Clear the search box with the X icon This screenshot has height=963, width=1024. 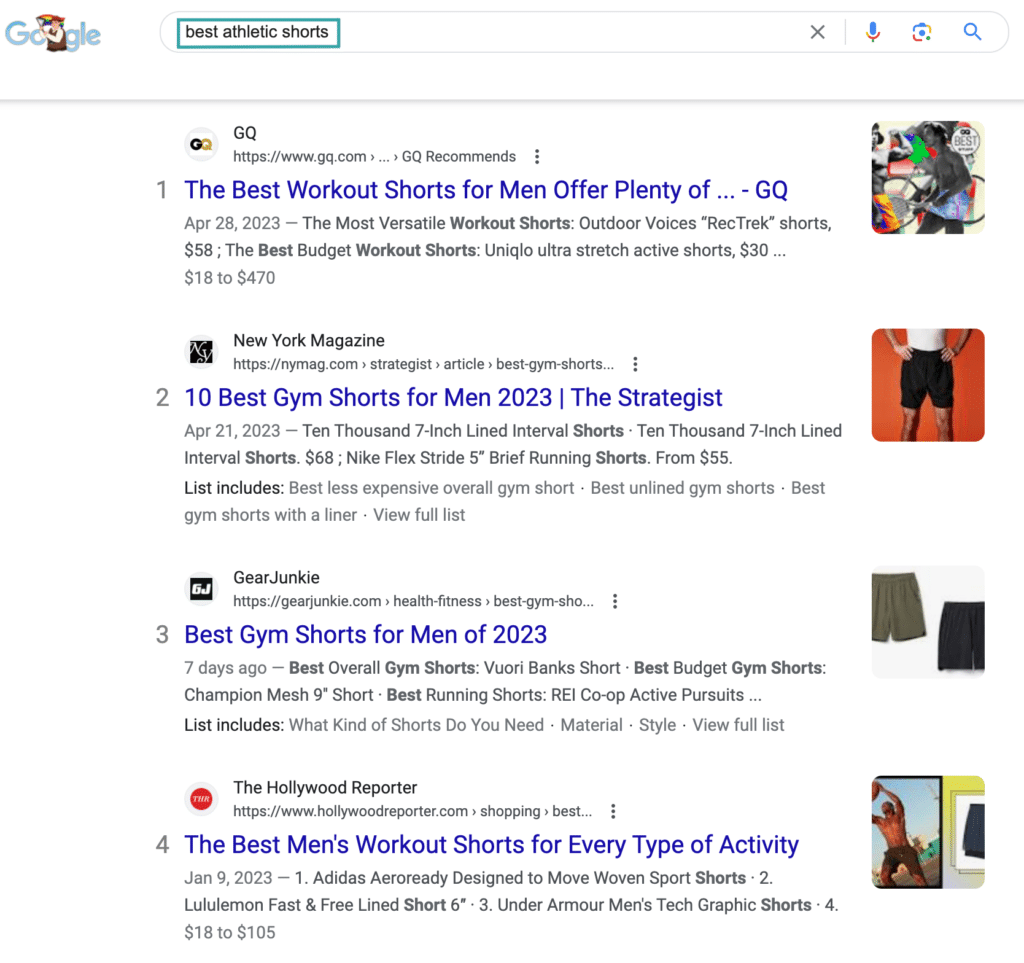[x=817, y=32]
